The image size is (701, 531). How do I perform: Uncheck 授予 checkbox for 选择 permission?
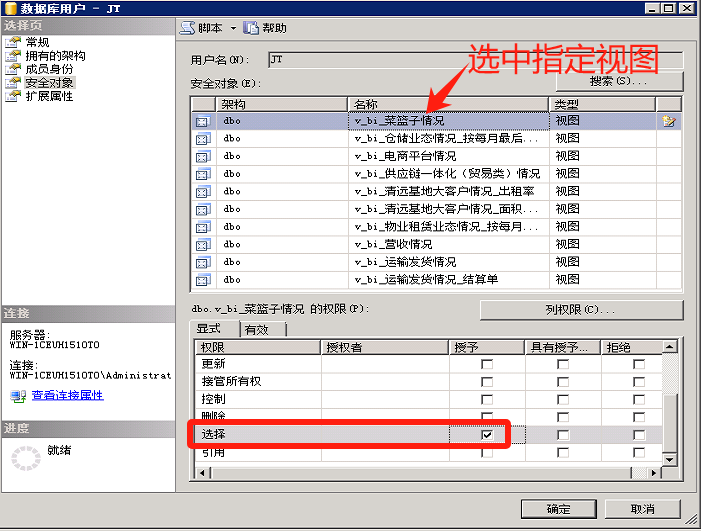coord(487,434)
